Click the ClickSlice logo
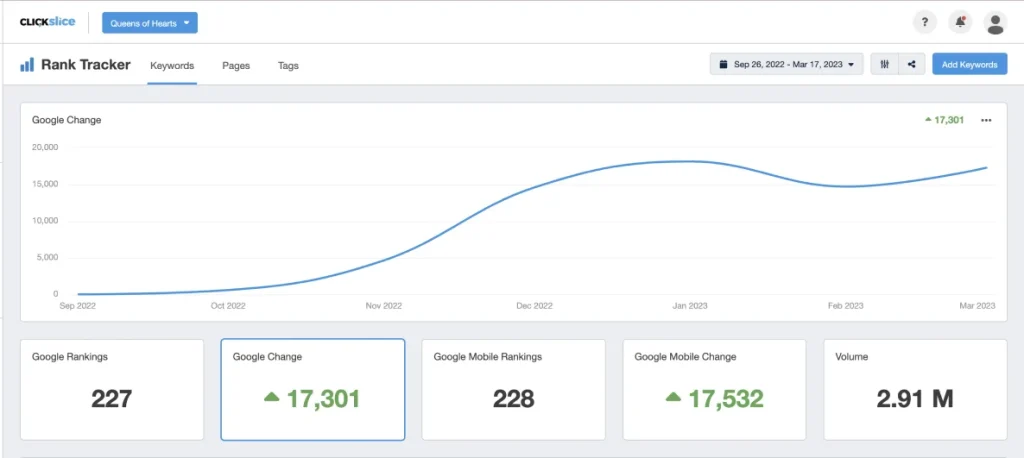 click(x=47, y=22)
